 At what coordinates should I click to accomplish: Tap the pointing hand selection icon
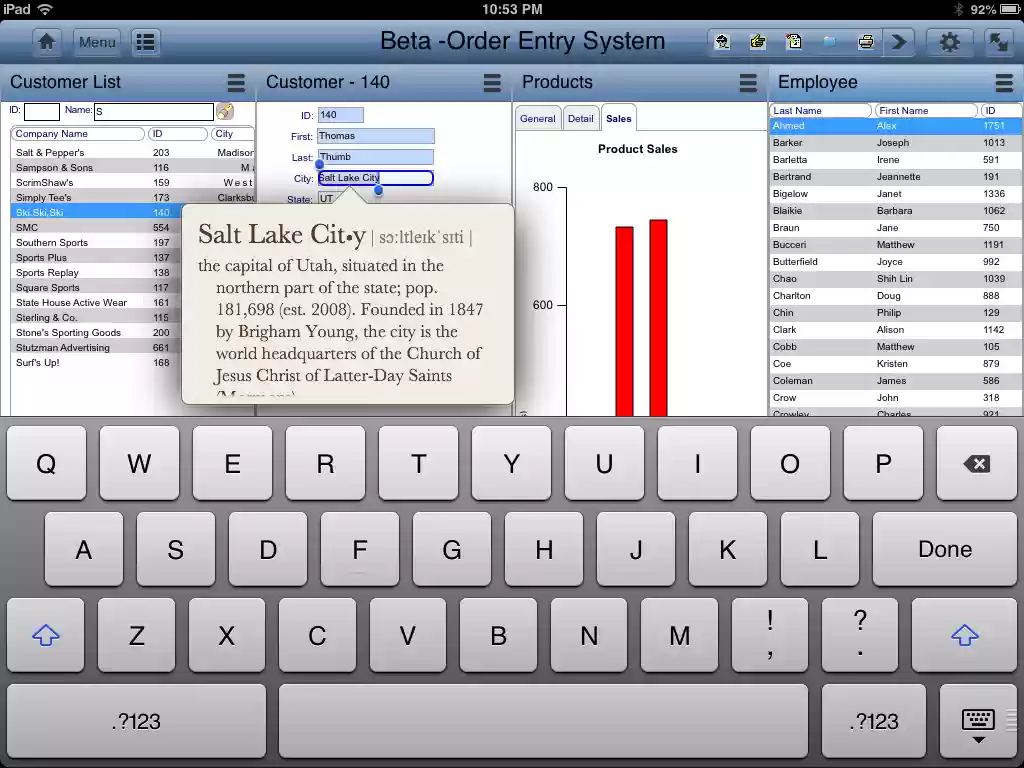point(757,41)
